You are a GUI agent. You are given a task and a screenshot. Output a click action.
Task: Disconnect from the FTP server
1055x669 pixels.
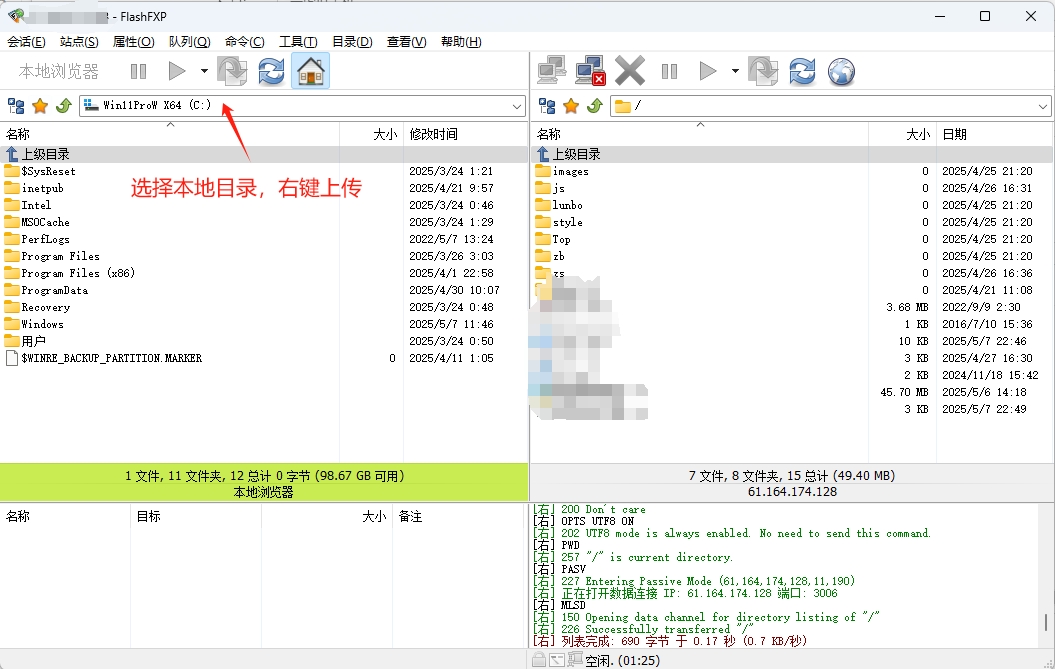[x=592, y=70]
